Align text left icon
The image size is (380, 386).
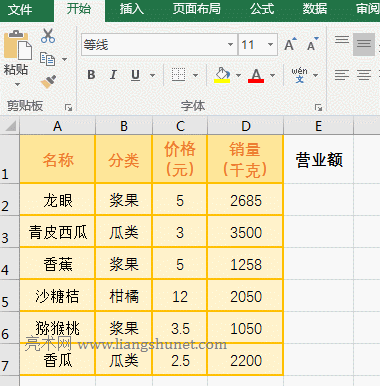[x=342, y=75]
